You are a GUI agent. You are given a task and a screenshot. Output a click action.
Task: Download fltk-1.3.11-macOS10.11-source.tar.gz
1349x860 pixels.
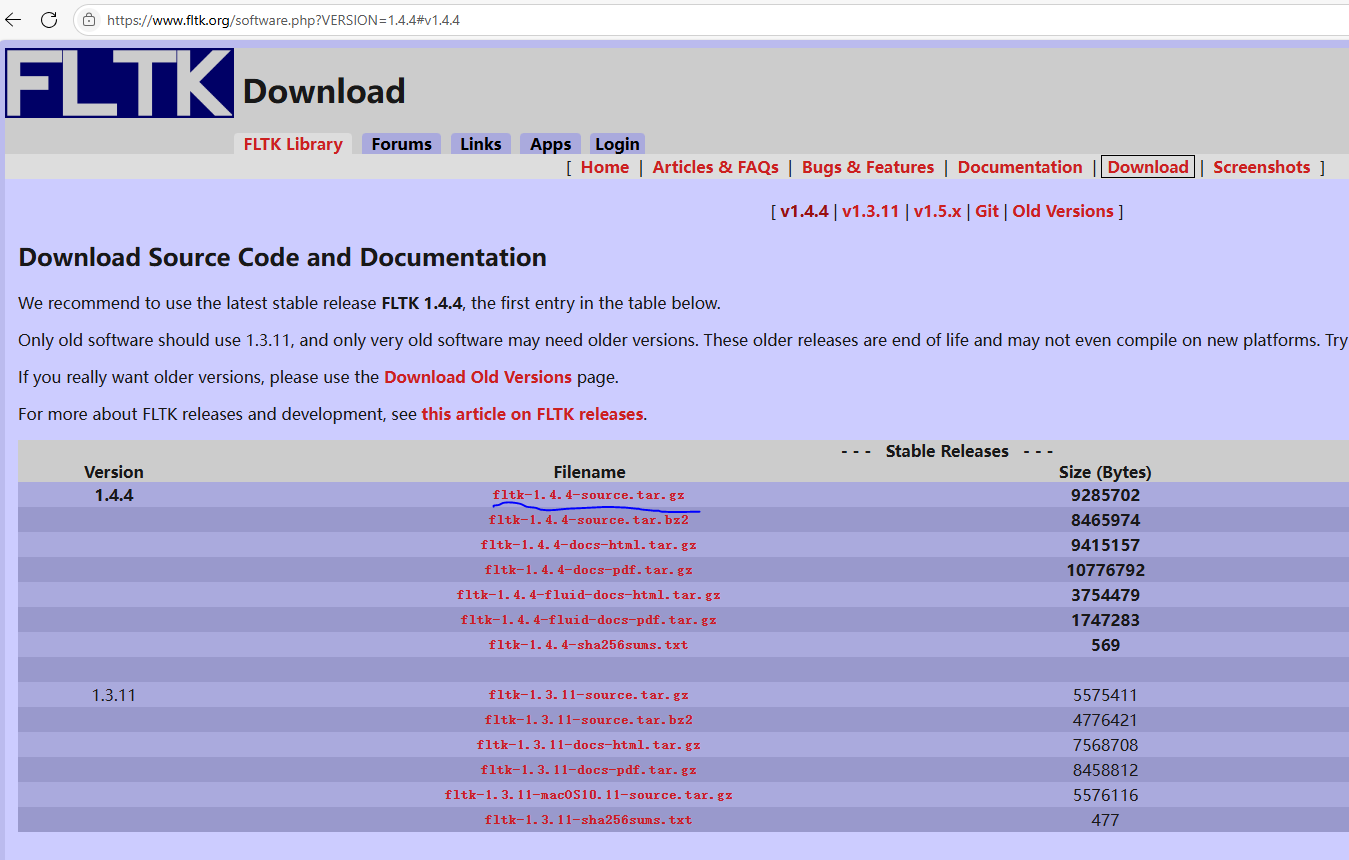(589, 795)
